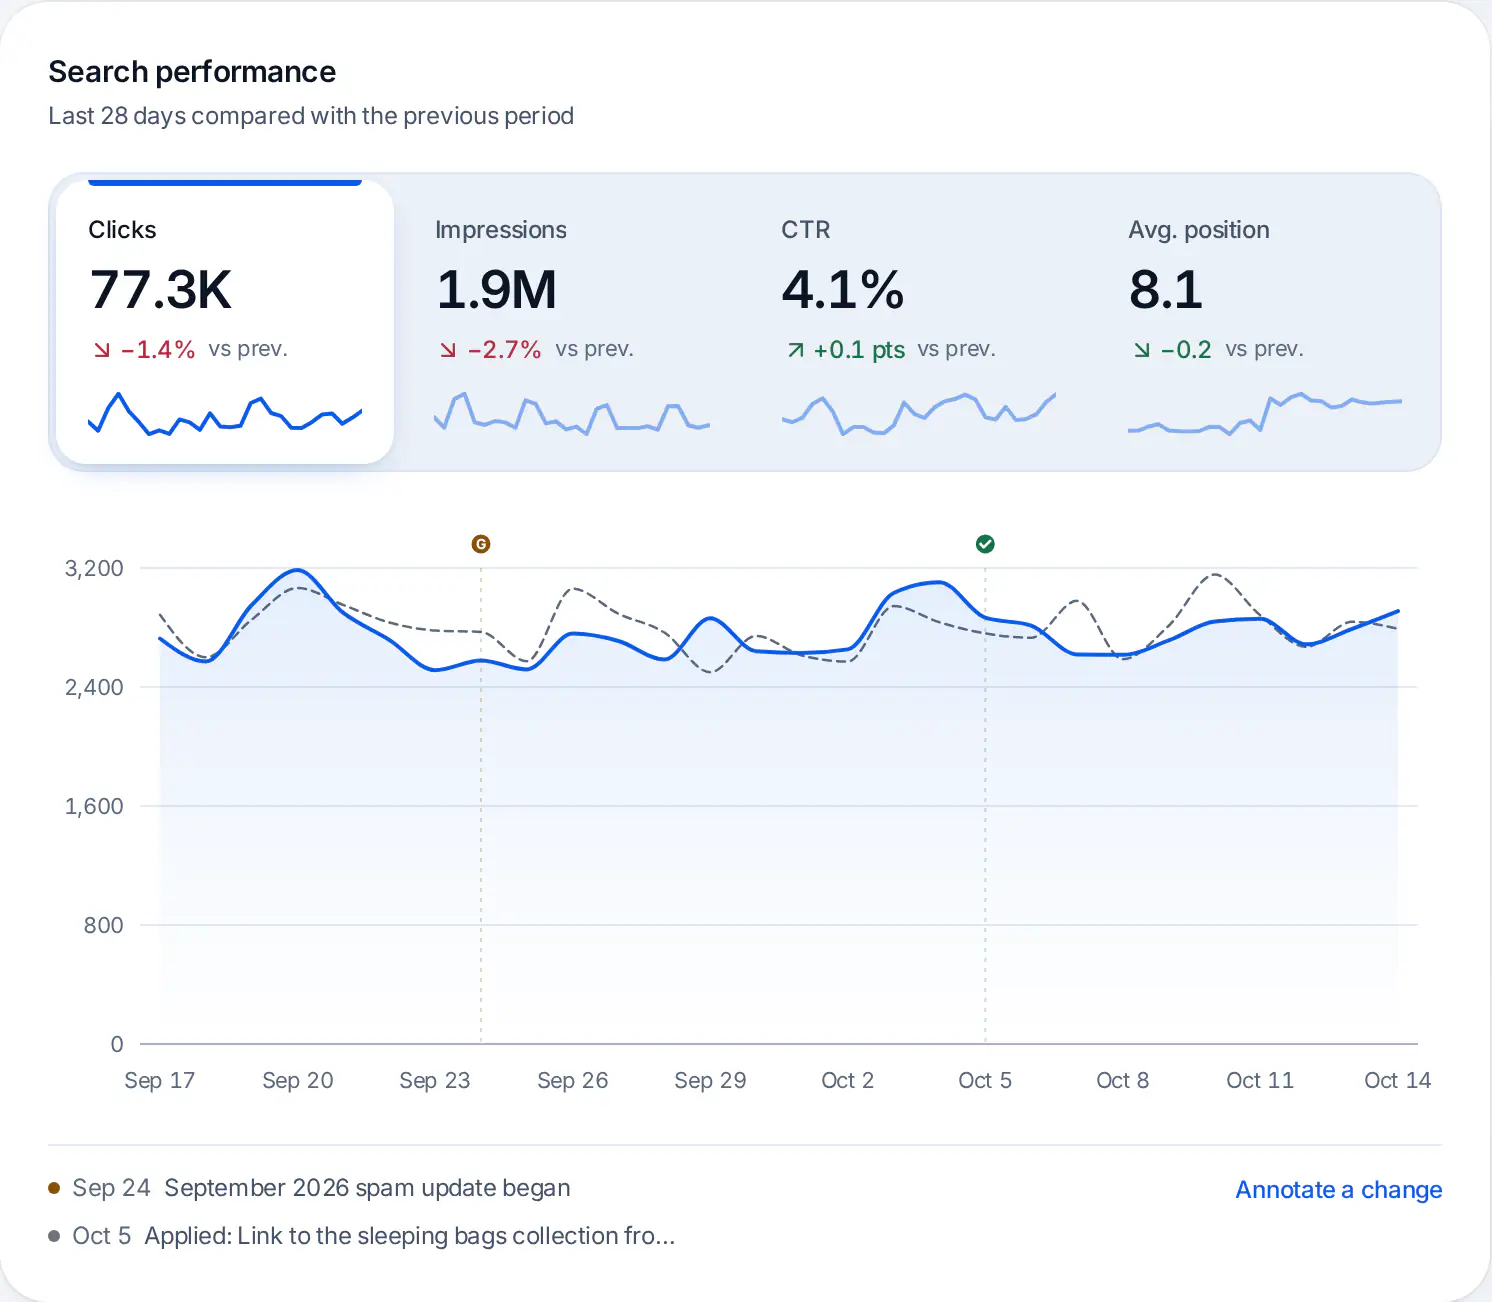Open the Avg. position metric tab
The image size is (1492, 1302).
pos(1265,322)
